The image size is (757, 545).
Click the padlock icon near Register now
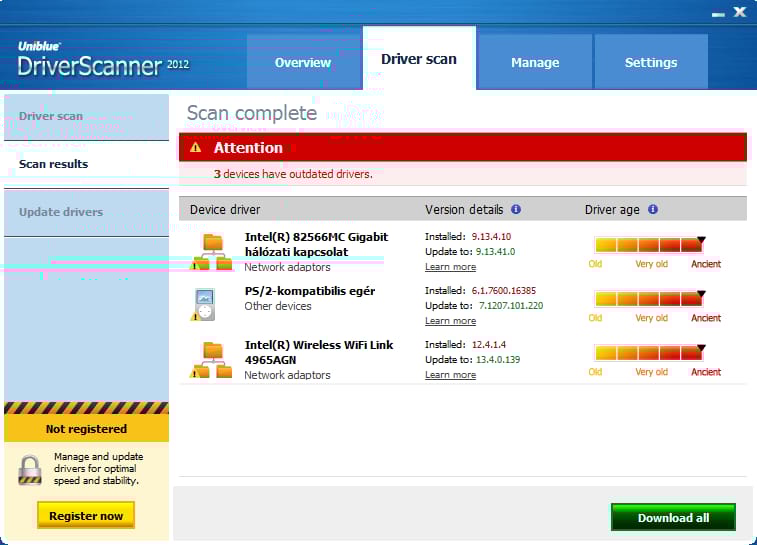coord(30,470)
